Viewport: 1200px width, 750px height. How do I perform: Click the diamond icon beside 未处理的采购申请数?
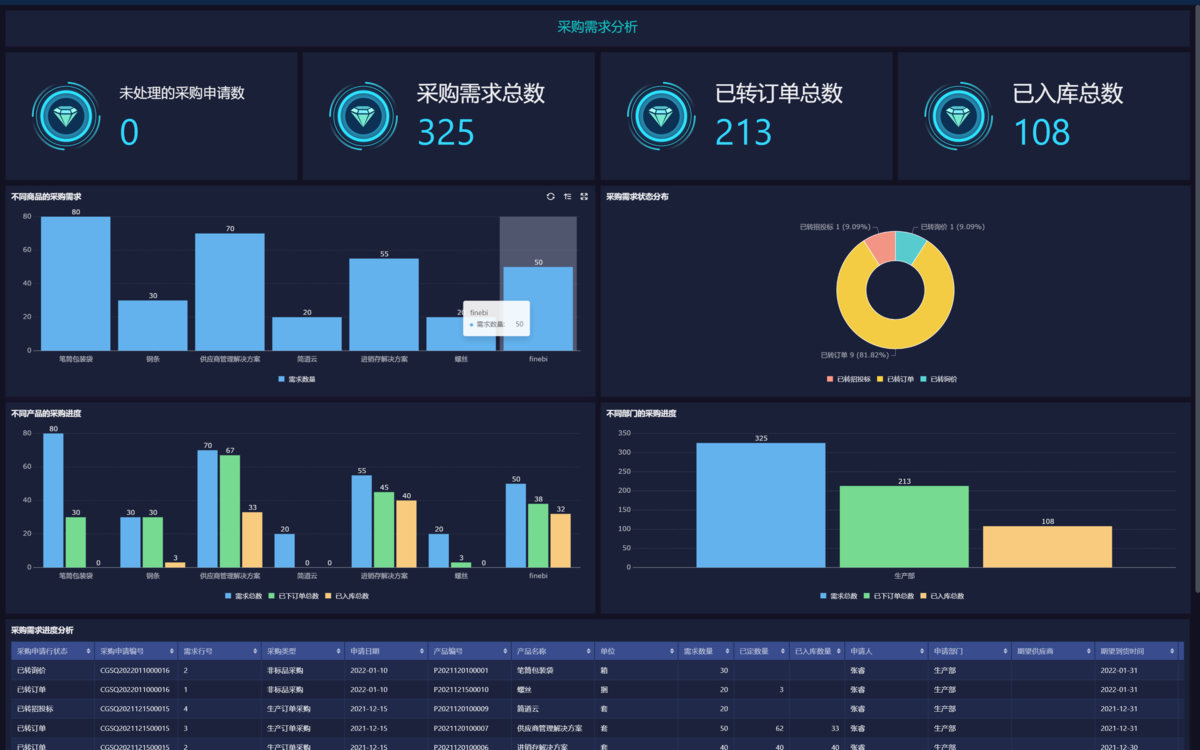coord(66,116)
